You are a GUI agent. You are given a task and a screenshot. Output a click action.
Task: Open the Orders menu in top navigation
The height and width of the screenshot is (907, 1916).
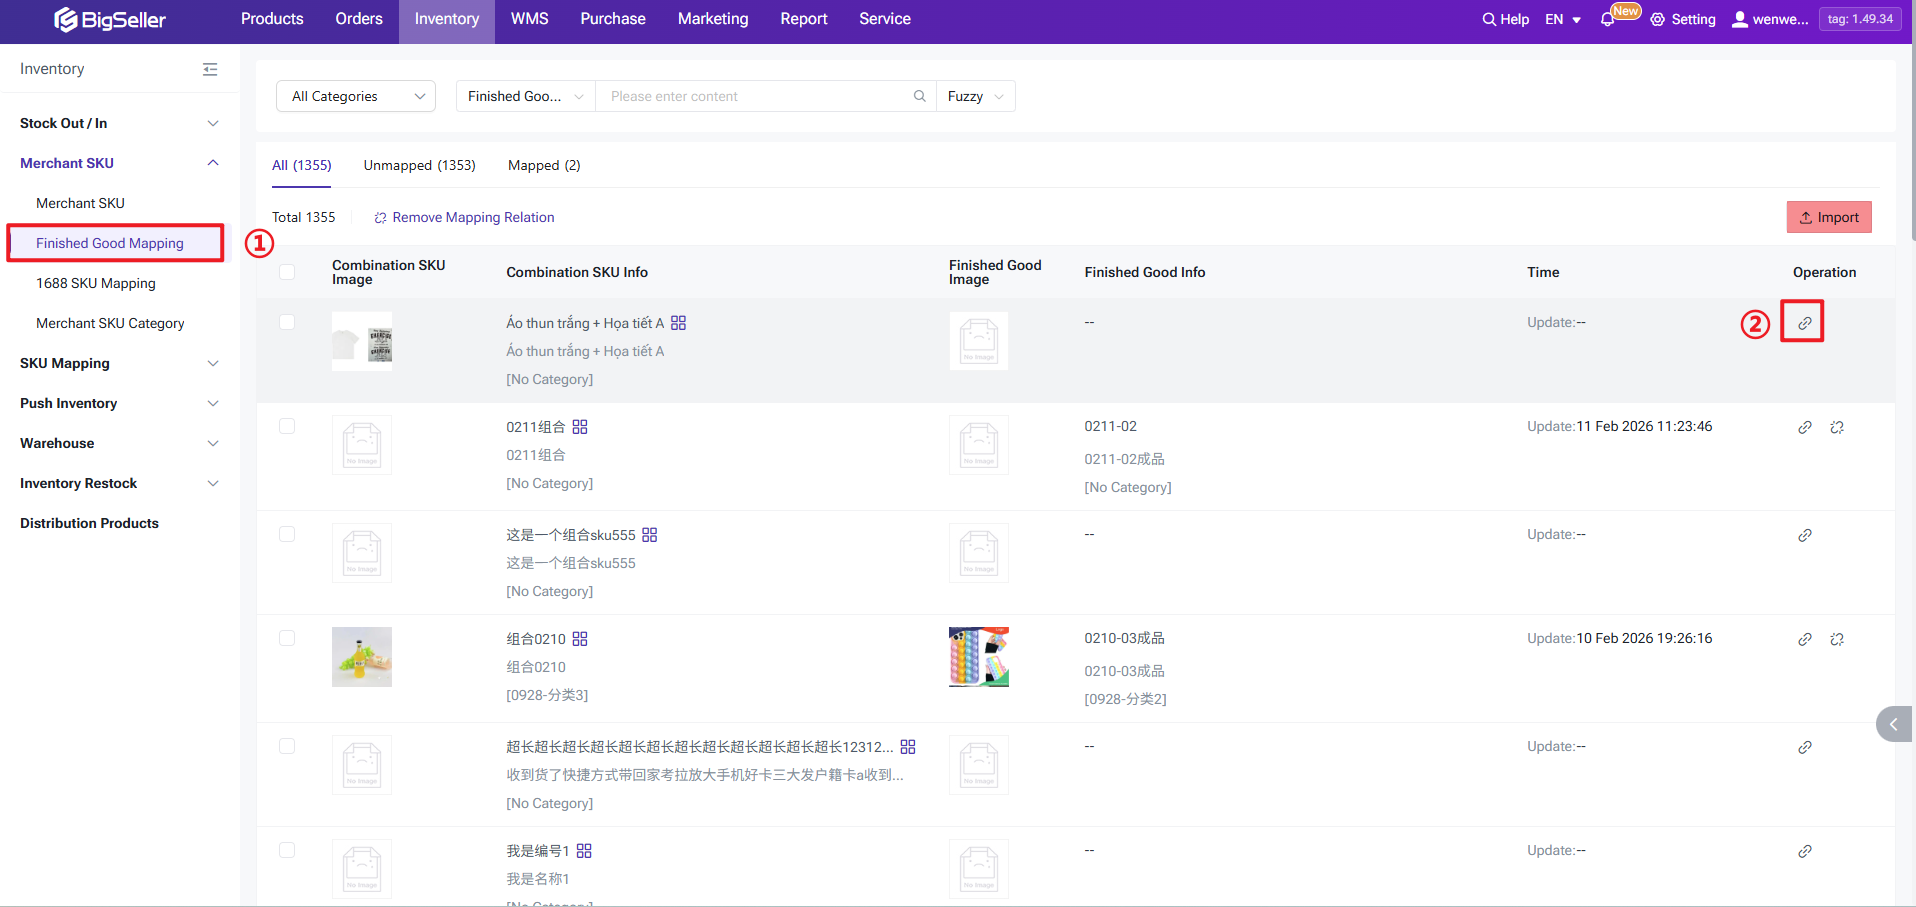coord(359,19)
